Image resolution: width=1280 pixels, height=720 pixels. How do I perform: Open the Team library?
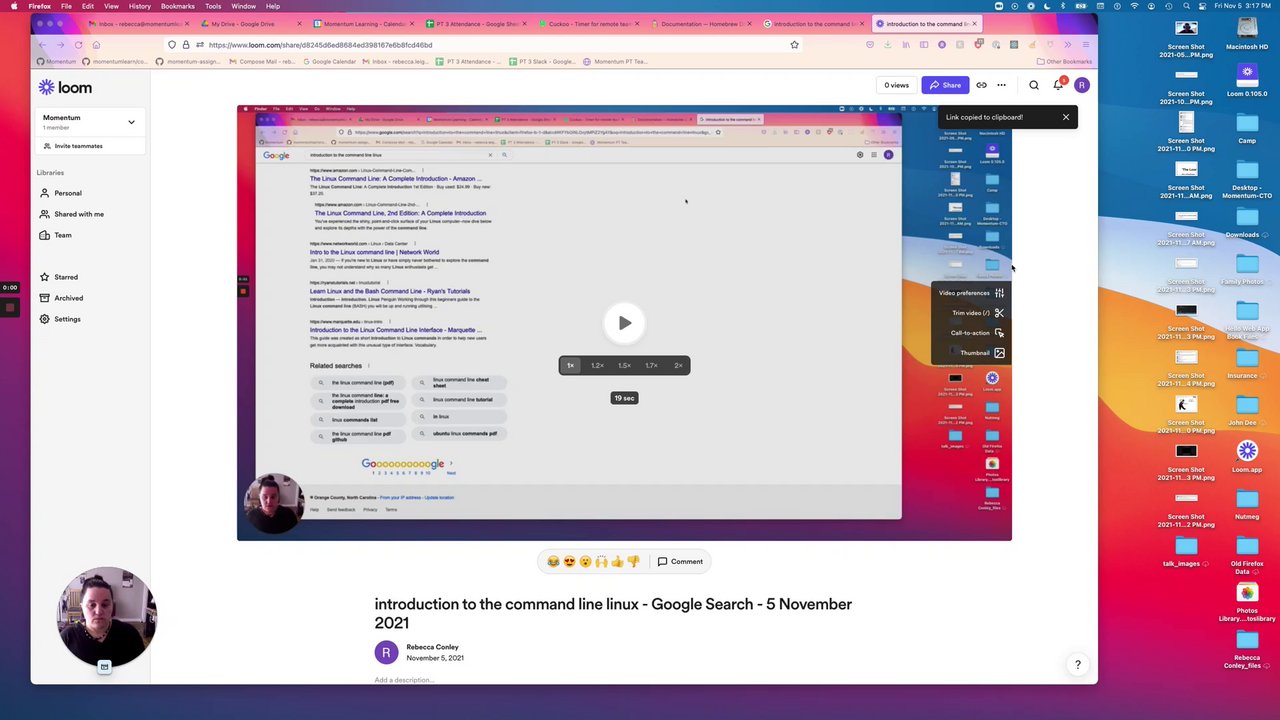click(55, 235)
